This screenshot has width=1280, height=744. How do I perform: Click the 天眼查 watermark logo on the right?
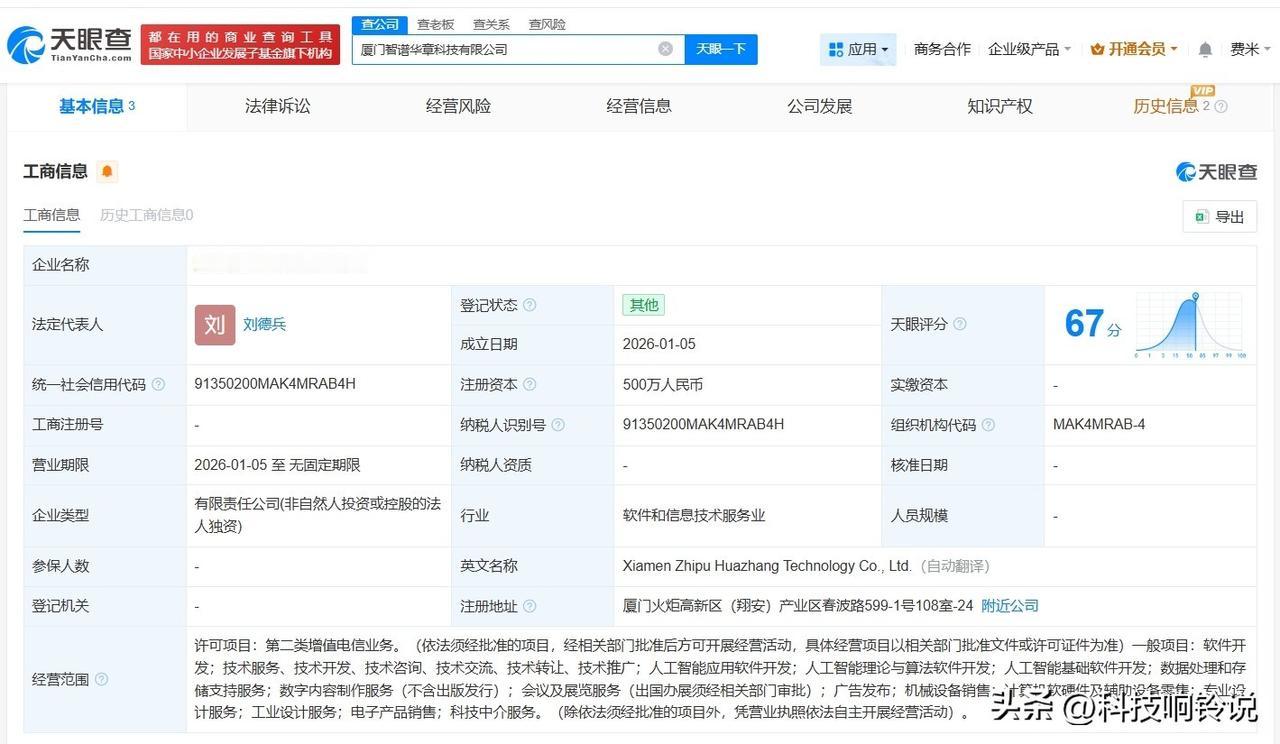tap(1214, 172)
